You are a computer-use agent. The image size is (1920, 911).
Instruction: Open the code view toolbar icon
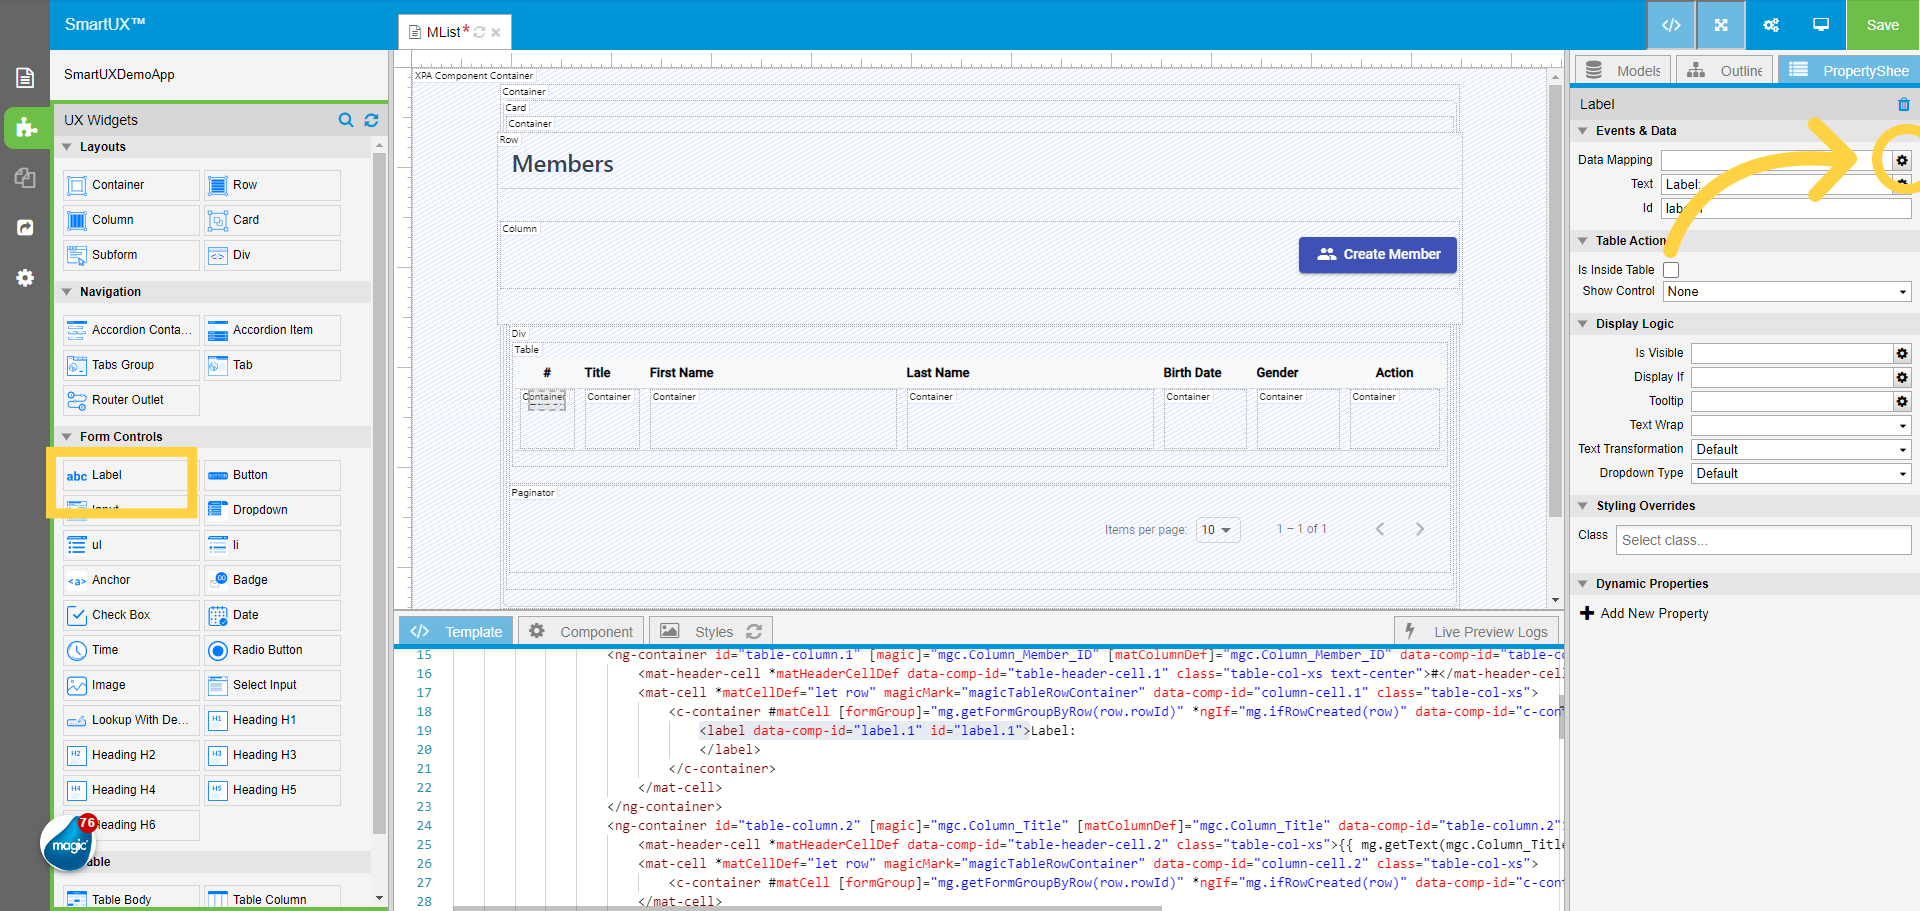click(1671, 25)
